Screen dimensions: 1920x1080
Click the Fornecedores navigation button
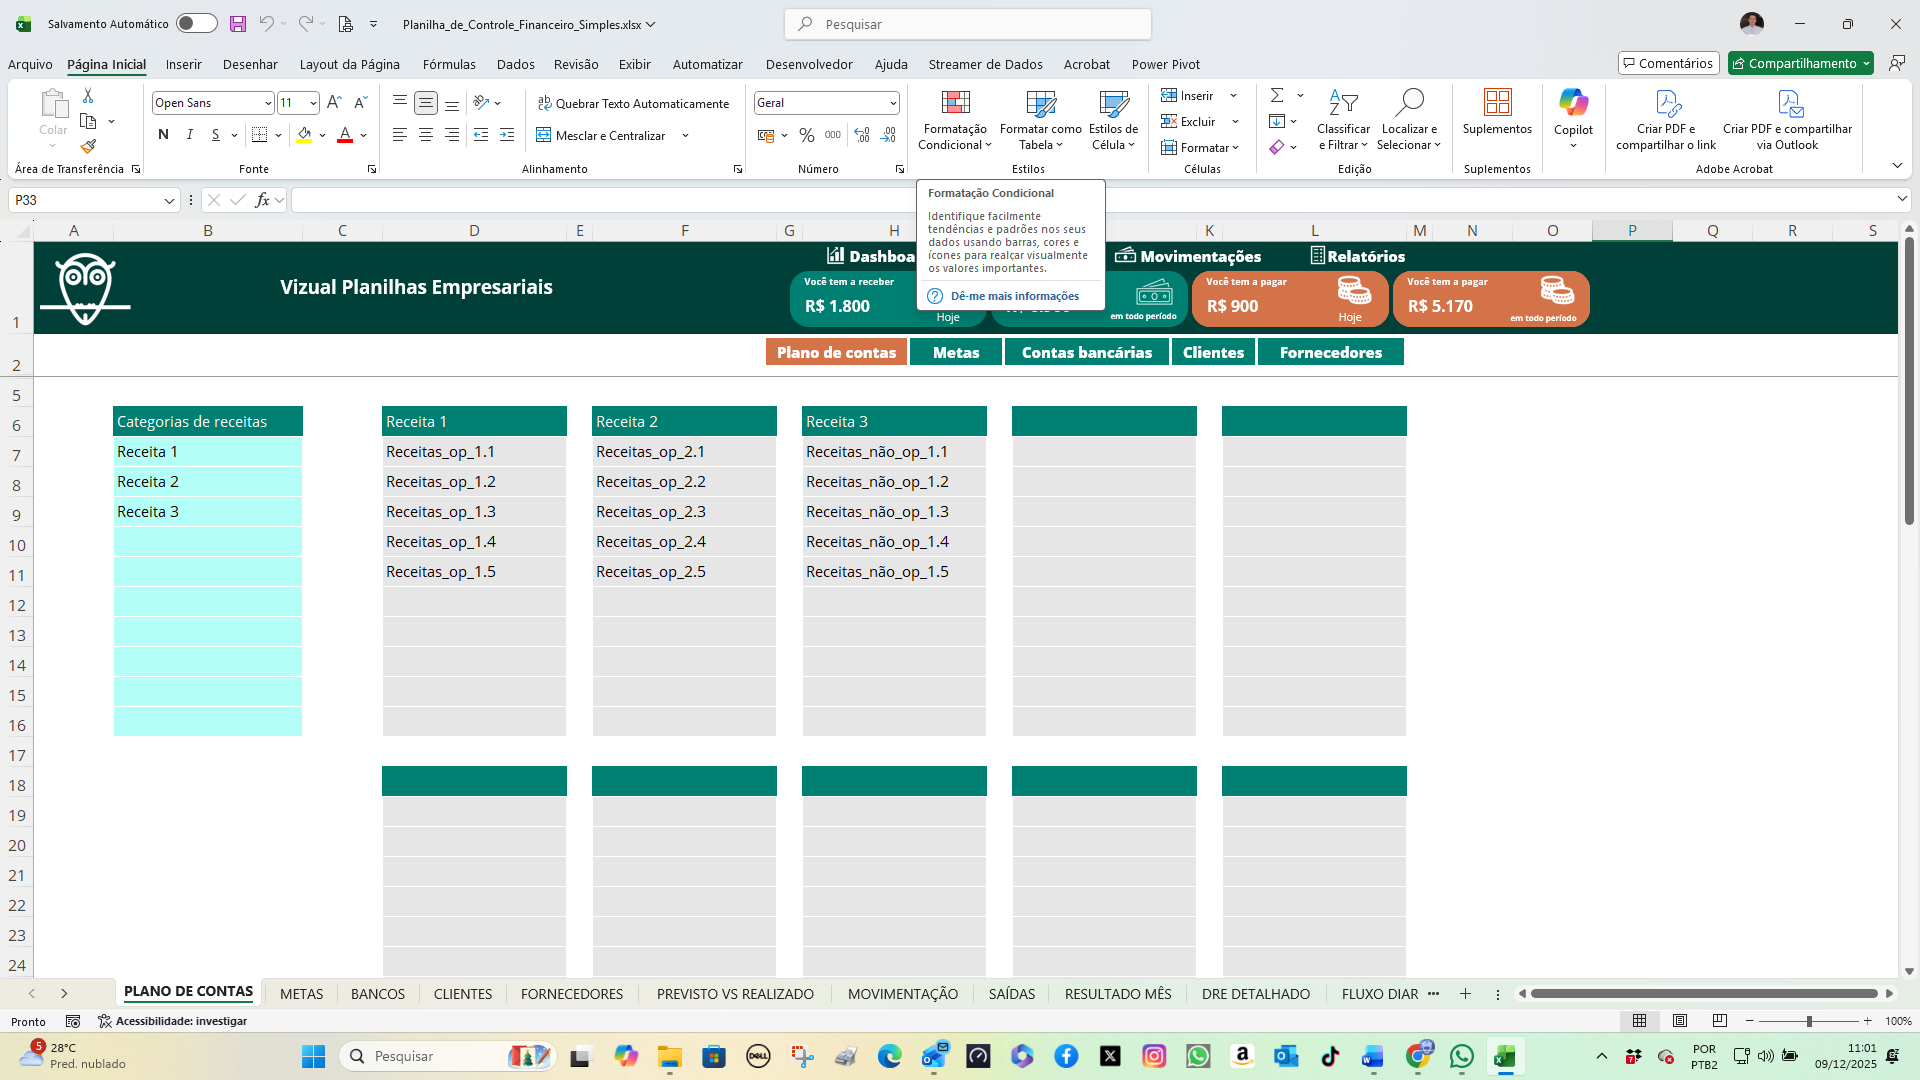pos(1331,352)
